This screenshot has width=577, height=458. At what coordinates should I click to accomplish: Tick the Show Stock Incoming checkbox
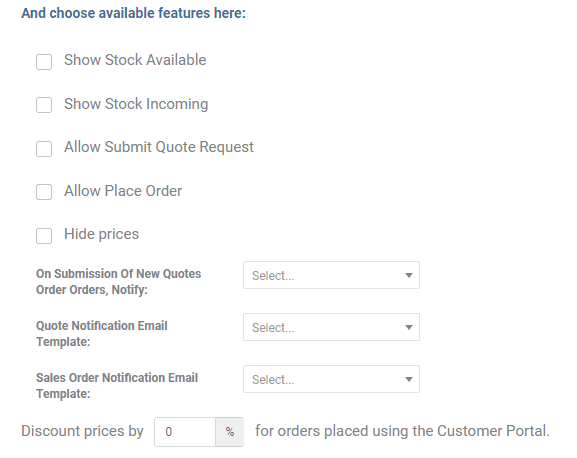pos(44,105)
